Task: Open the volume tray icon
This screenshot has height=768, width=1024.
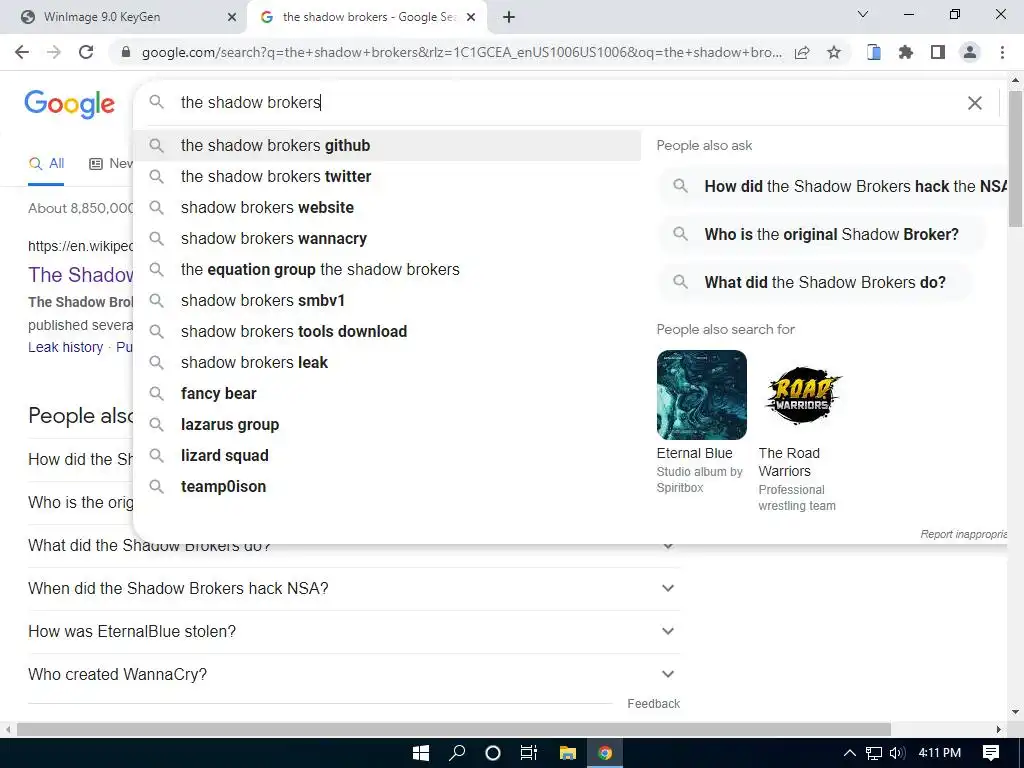Action: click(x=897, y=753)
